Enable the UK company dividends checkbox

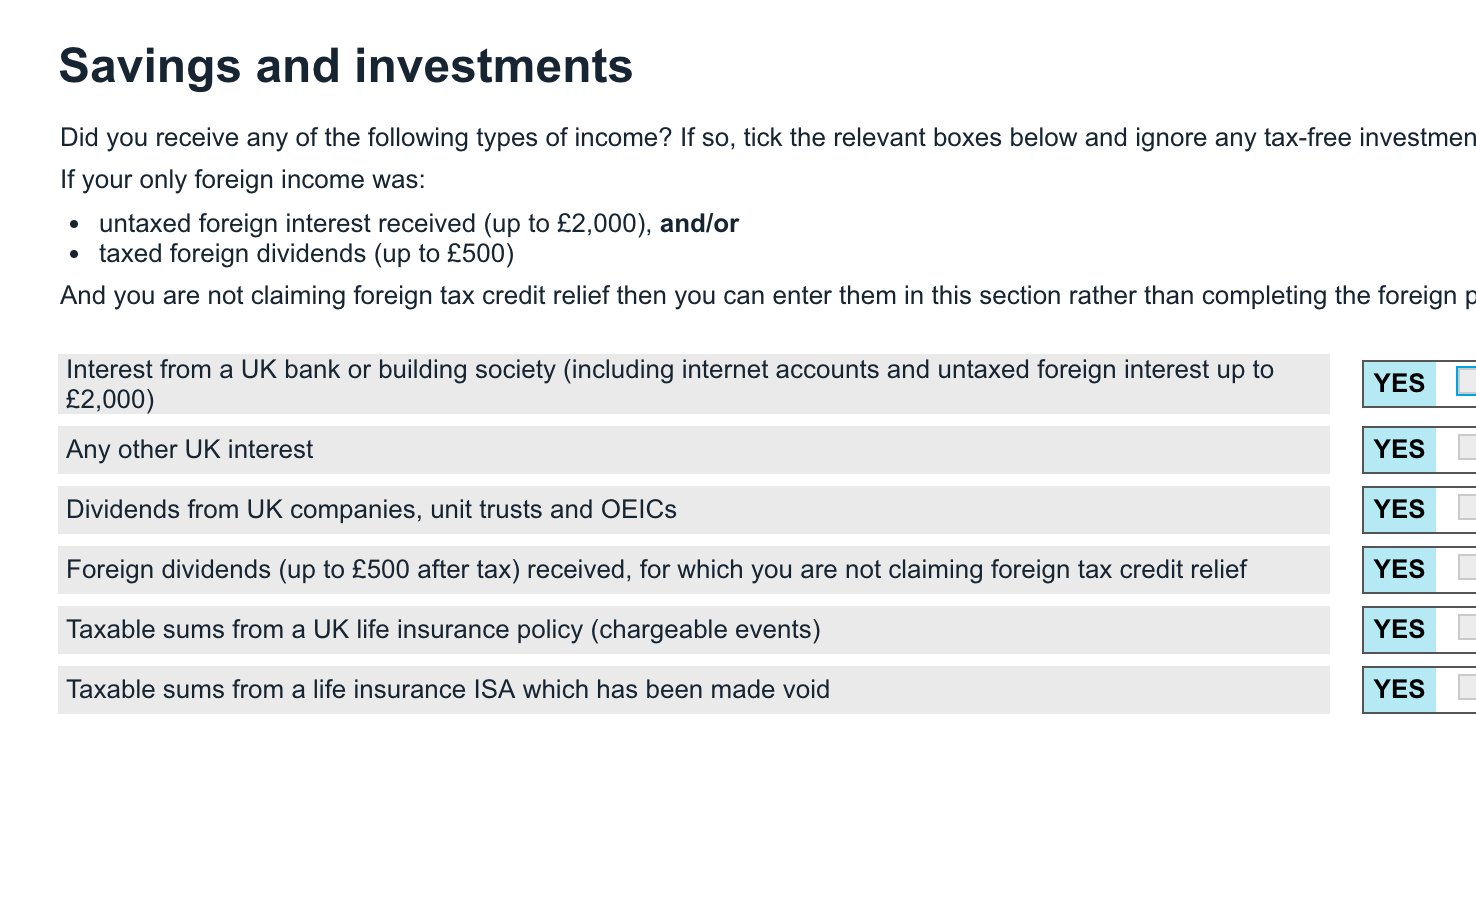tap(1466, 508)
